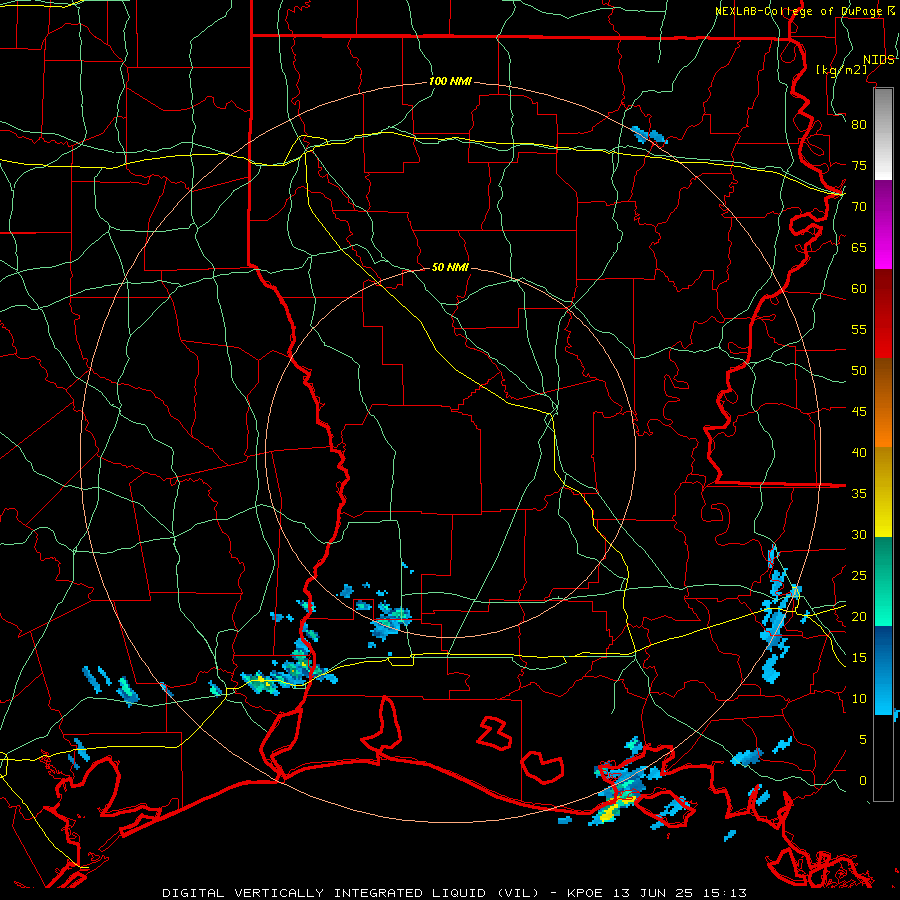Screen dimensions: 900x900
Task: Click the 35 value on the color scale
Action: point(859,494)
